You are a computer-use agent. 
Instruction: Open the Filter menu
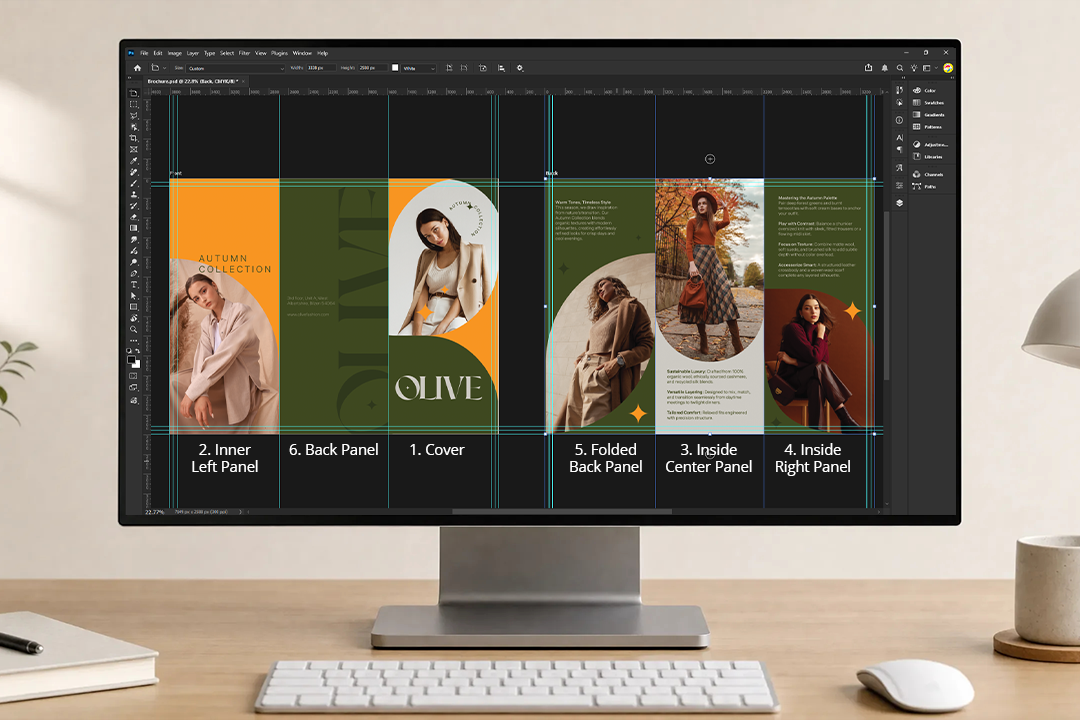(x=245, y=53)
